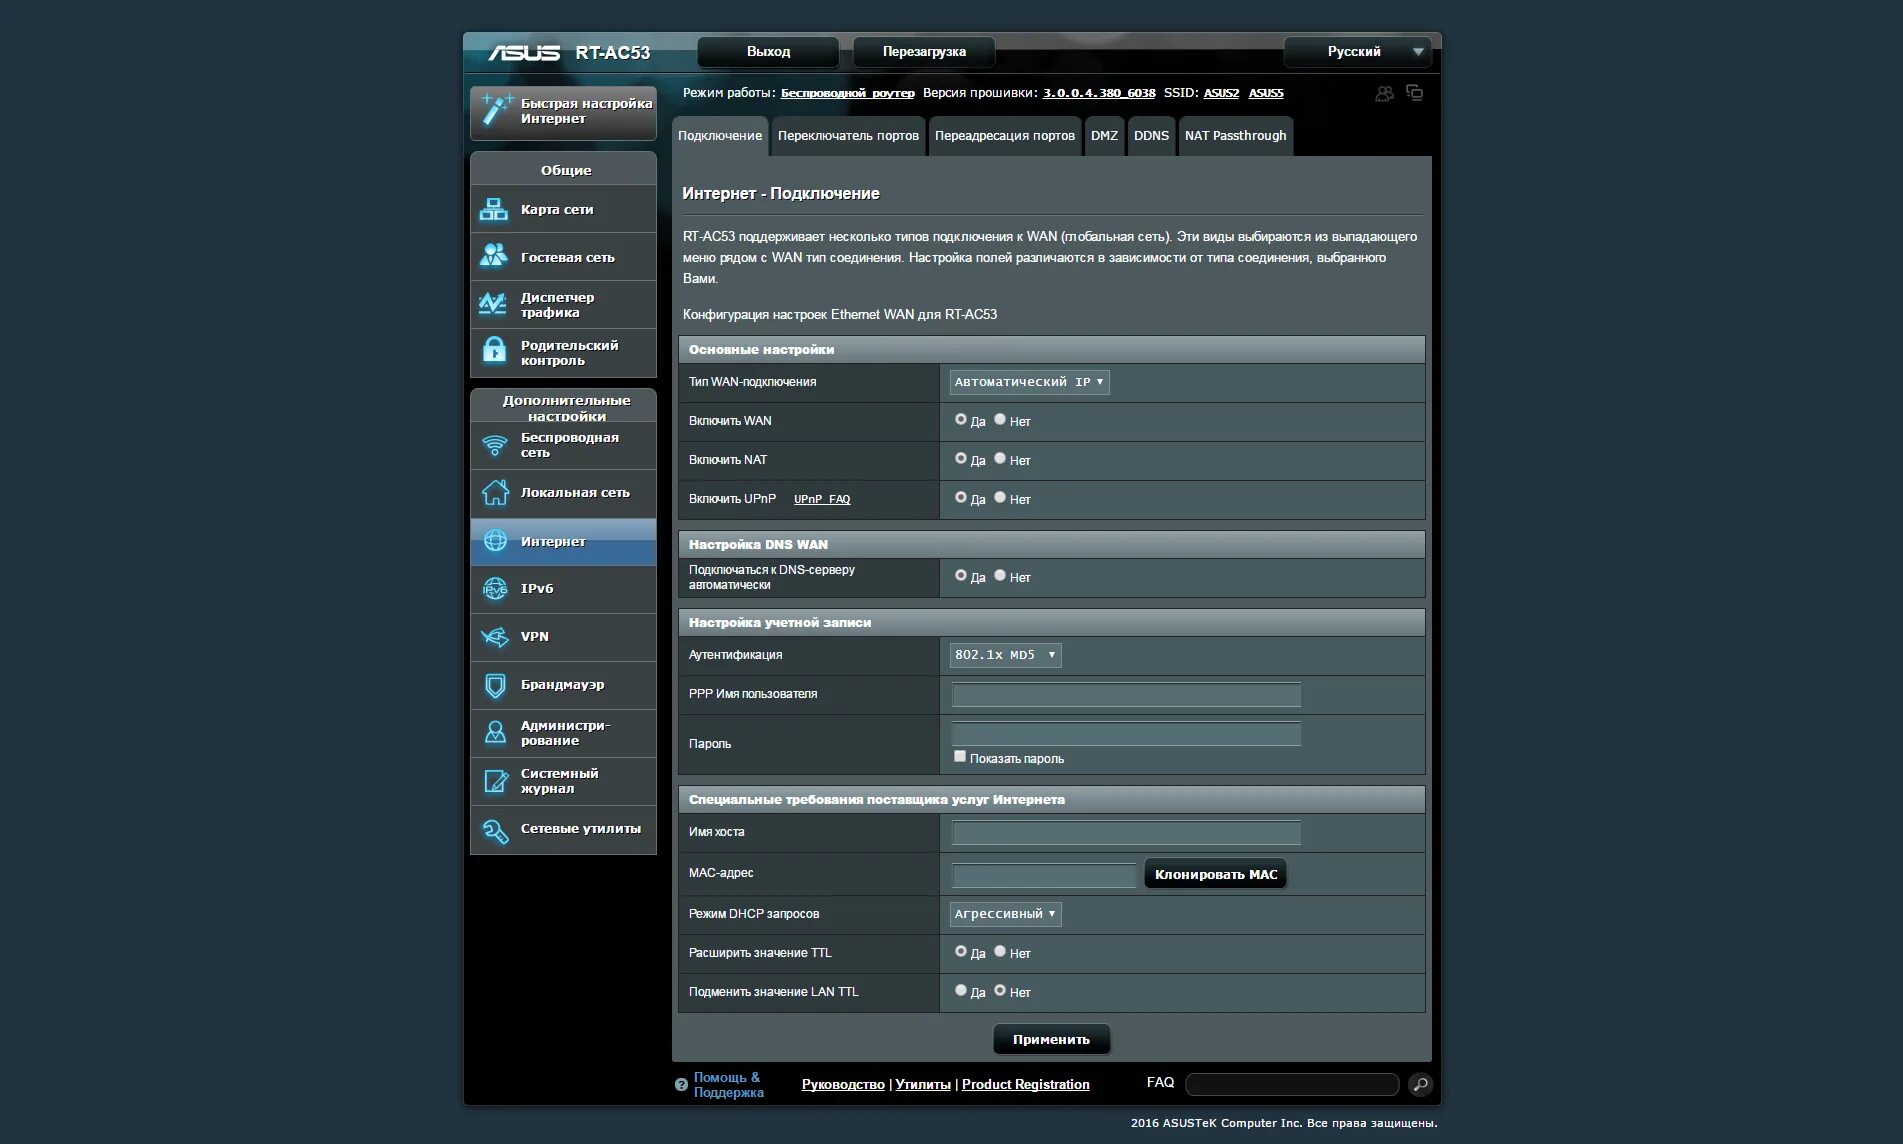Click the network clients monitor icon in header
The height and width of the screenshot is (1144, 1903).
tap(1414, 92)
